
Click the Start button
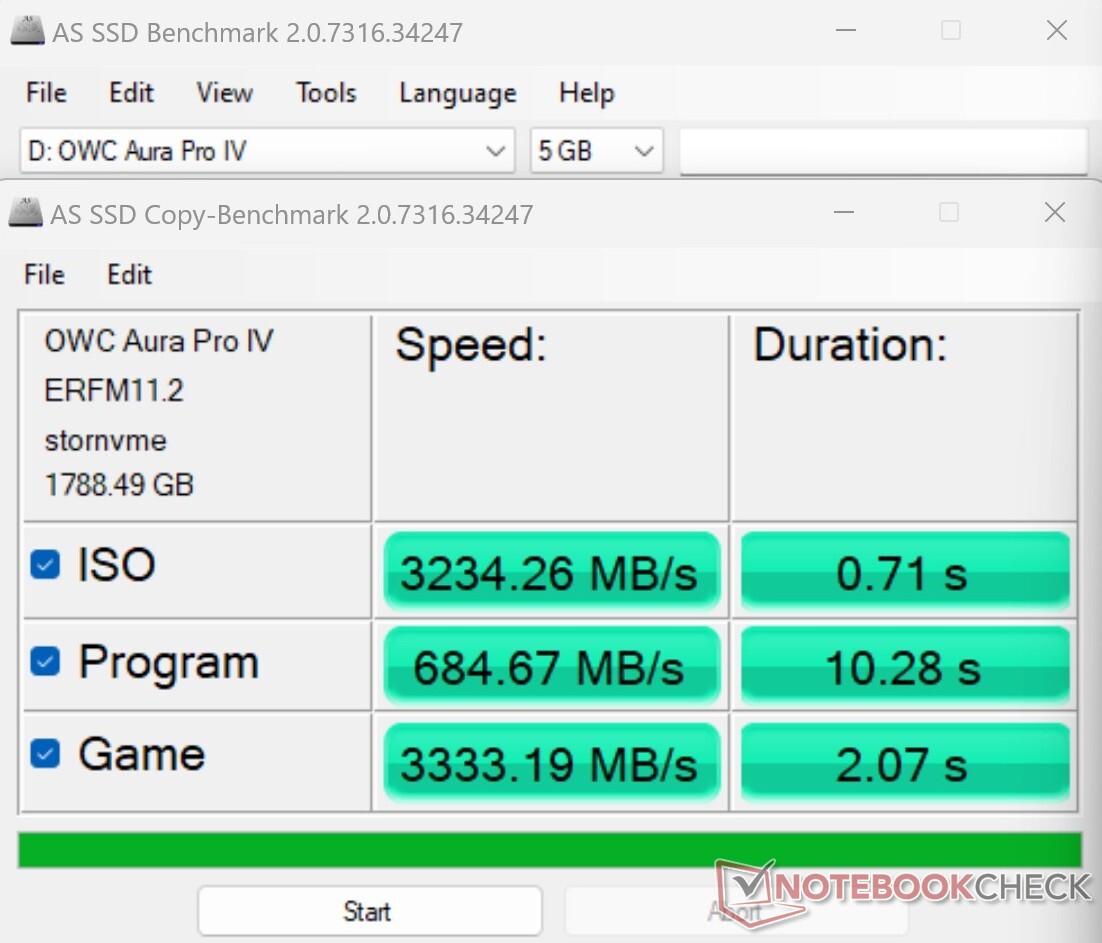click(370, 911)
